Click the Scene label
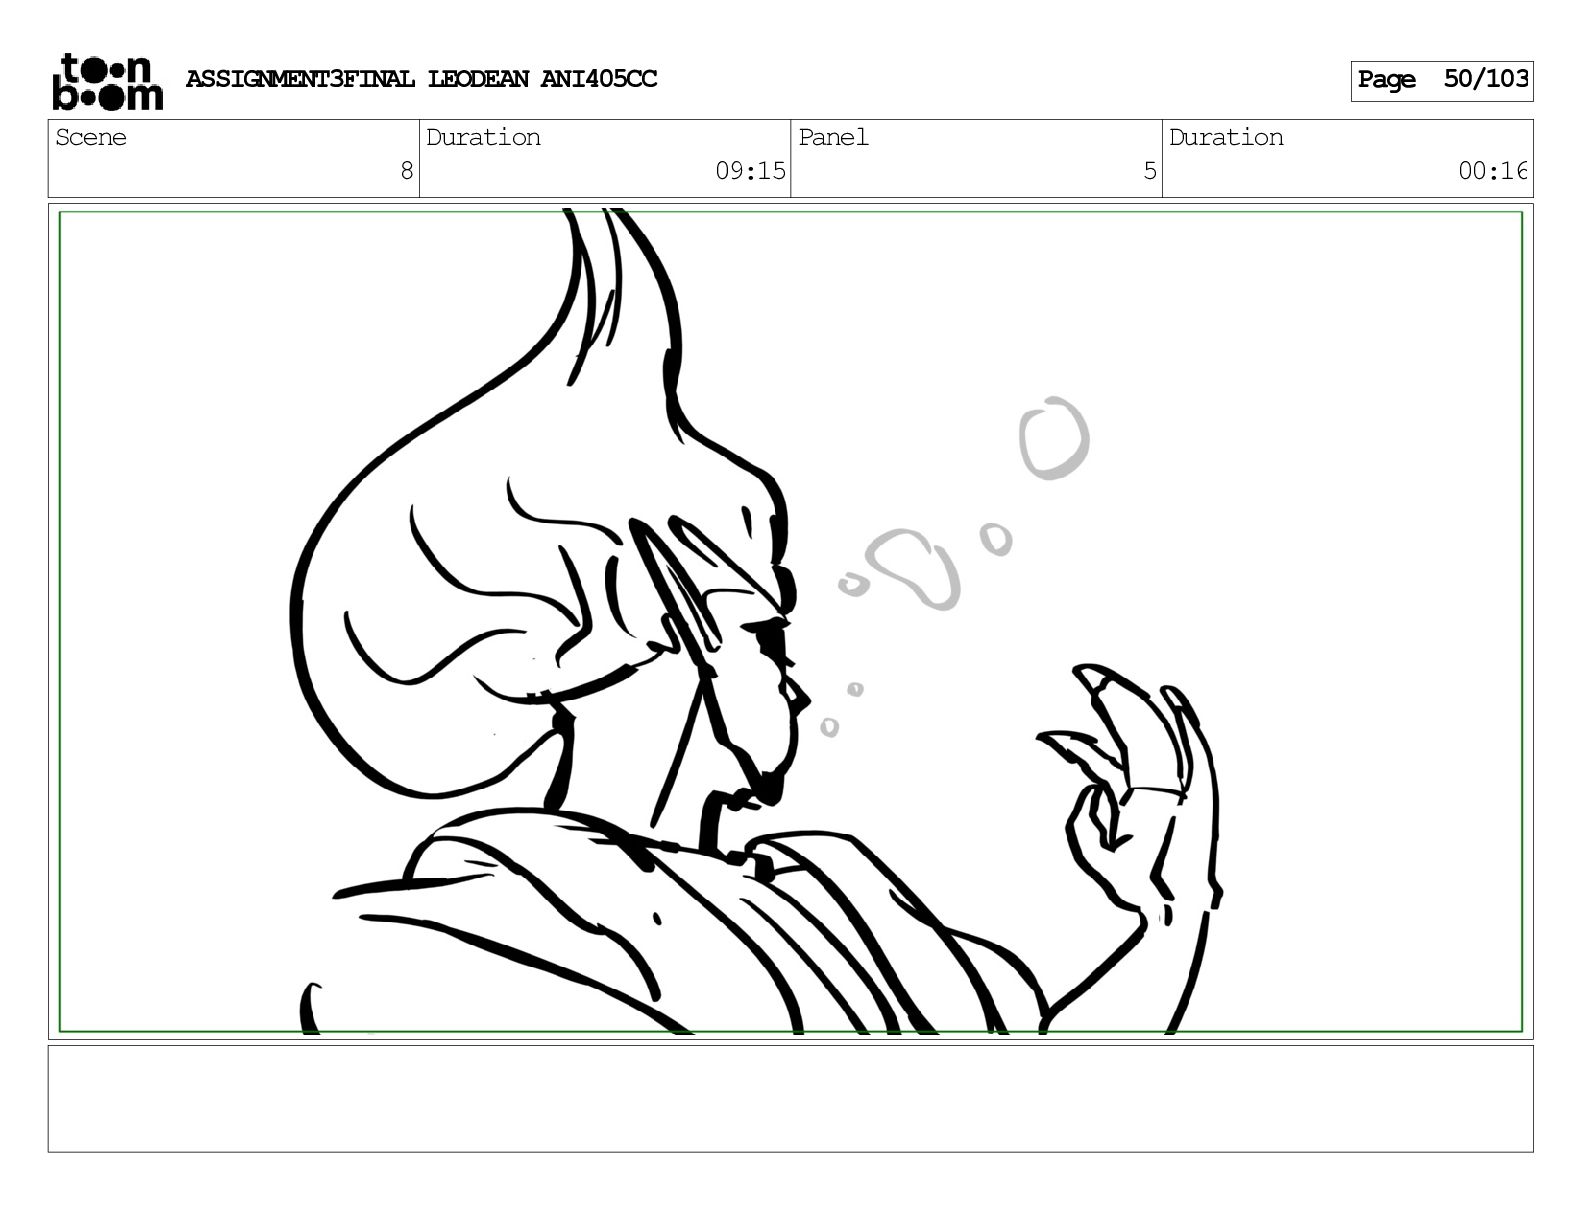 91,137
